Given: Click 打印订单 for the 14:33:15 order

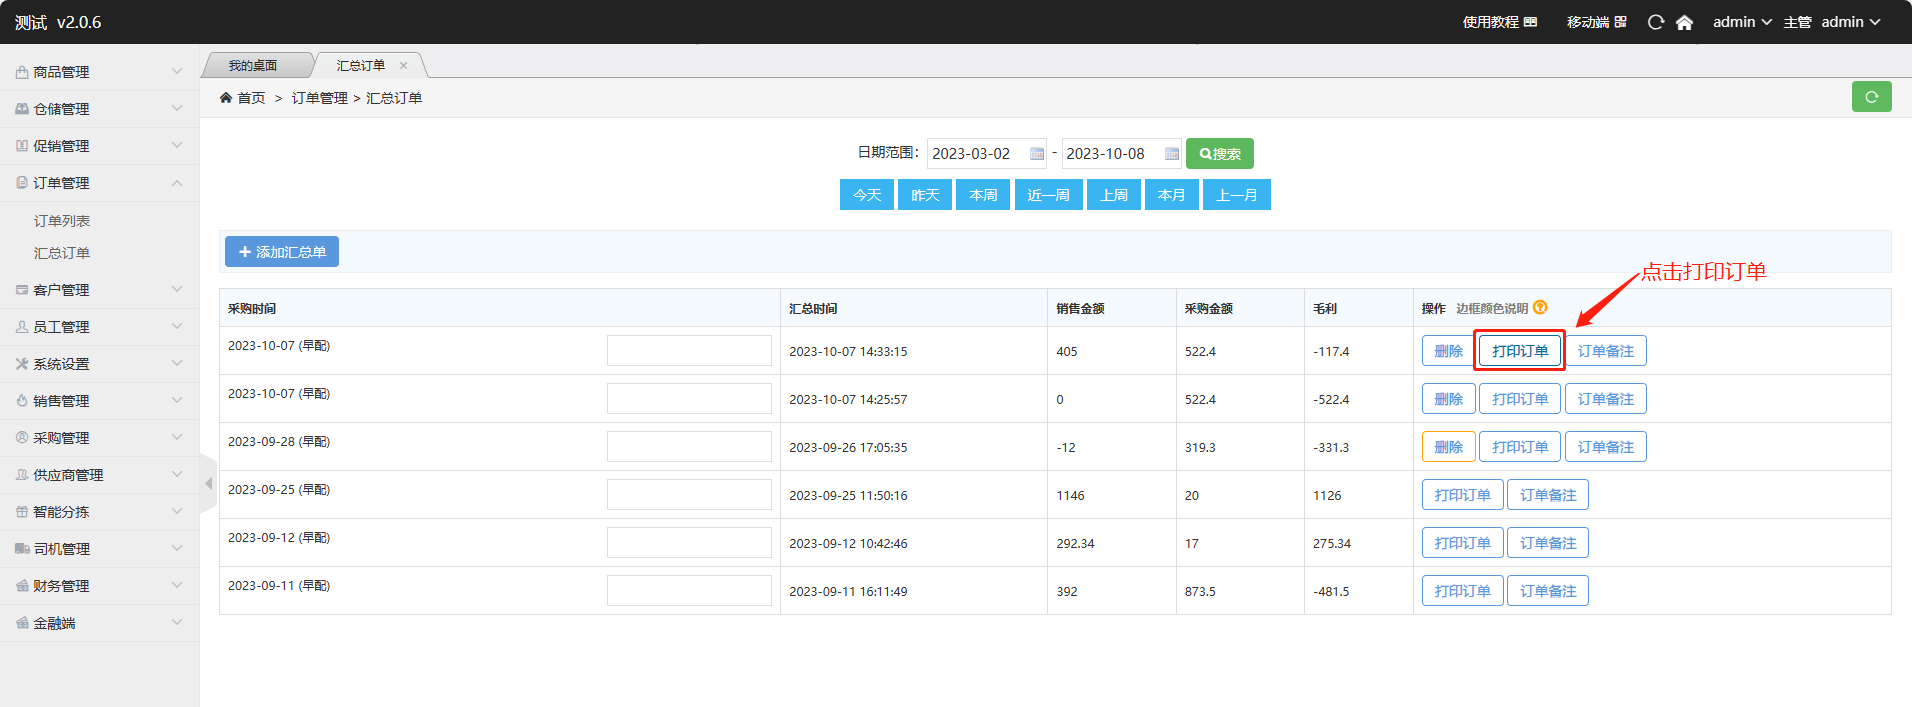Looking at the screenshot, I should point(1520,351).
